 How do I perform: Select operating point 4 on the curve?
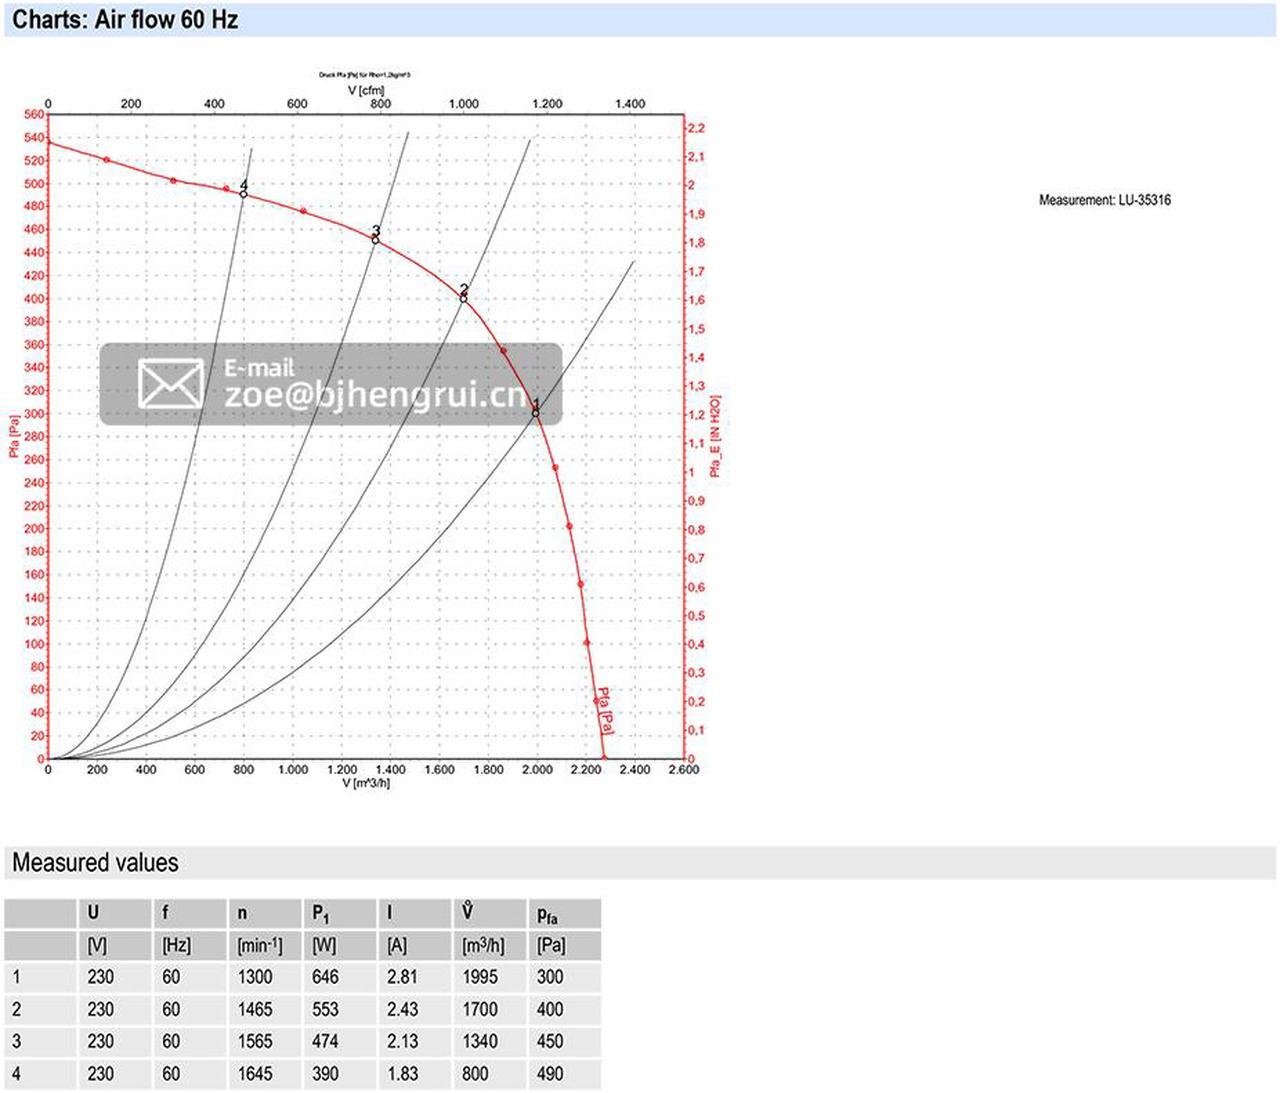coord(243,194)
